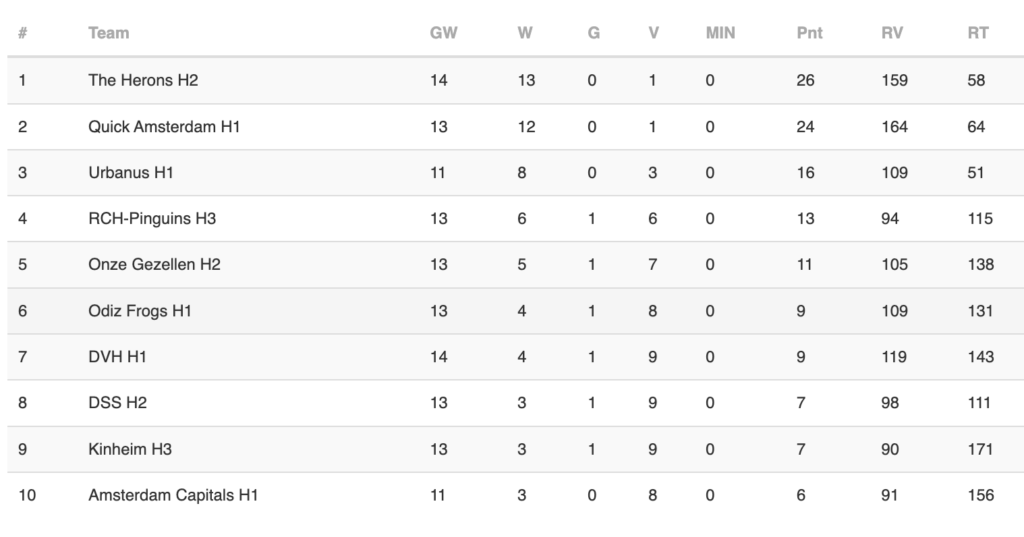This screenshot has height=537, width=1024.
Task: Click the Pnt column header
Action: coord(809,33)
